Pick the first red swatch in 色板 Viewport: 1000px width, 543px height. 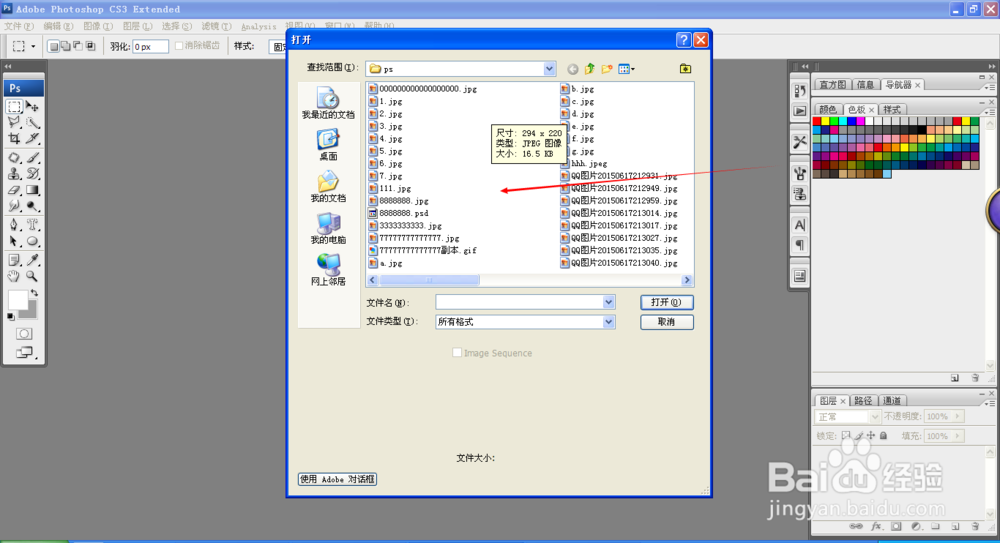tap(816, 121)
